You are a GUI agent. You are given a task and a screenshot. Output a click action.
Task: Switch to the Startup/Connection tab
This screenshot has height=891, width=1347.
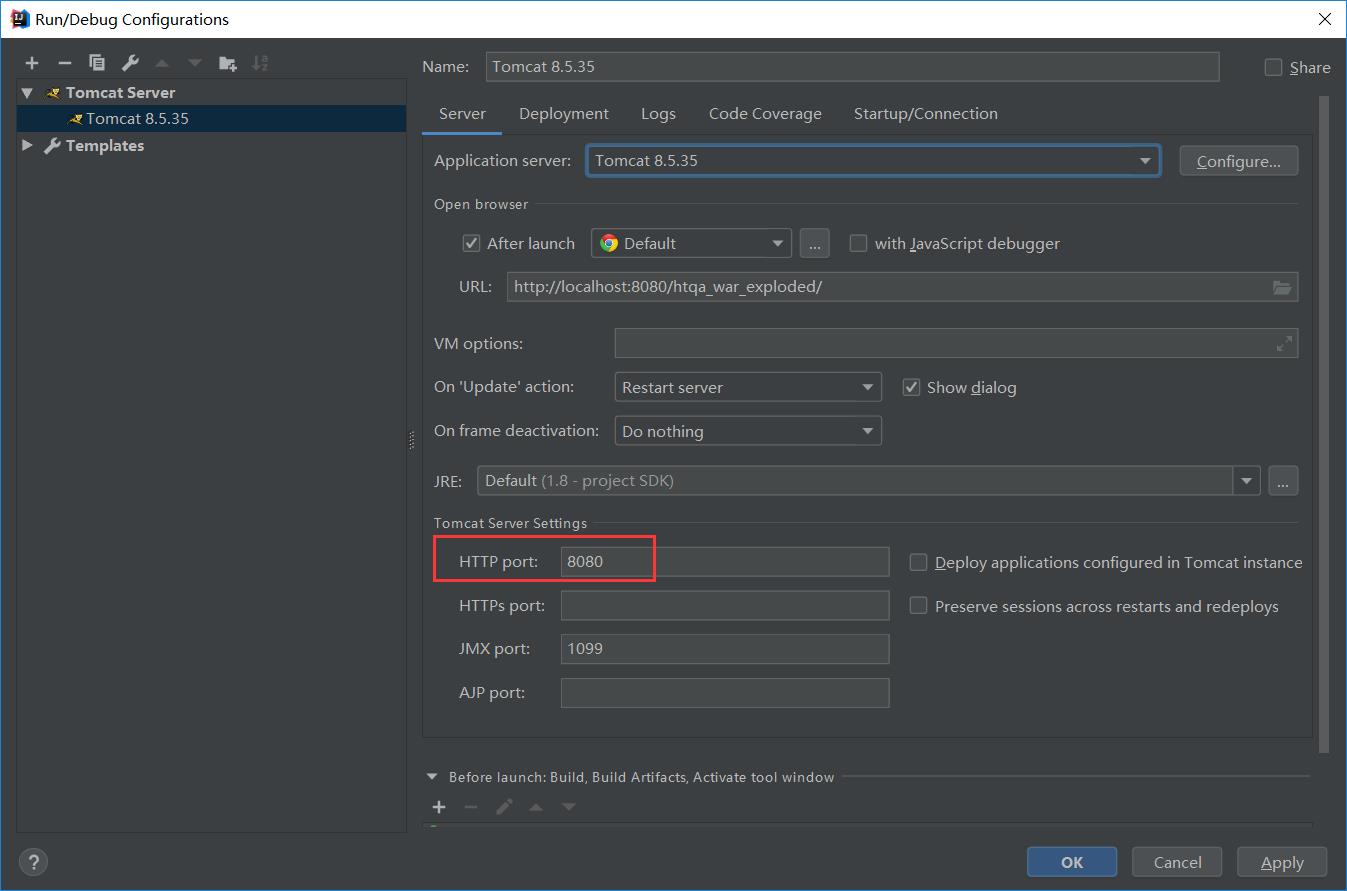click(x=926, y=114)
